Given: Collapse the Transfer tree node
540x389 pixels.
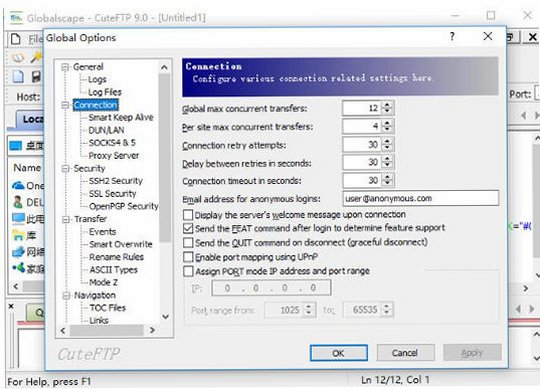Looking at the screenshot, I should [65, 219].
